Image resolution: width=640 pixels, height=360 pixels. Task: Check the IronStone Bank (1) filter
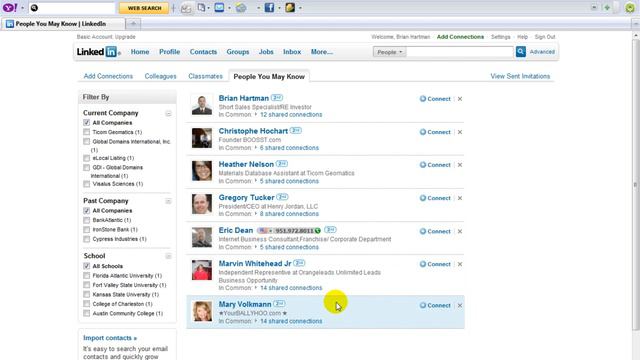coord(87,229)
